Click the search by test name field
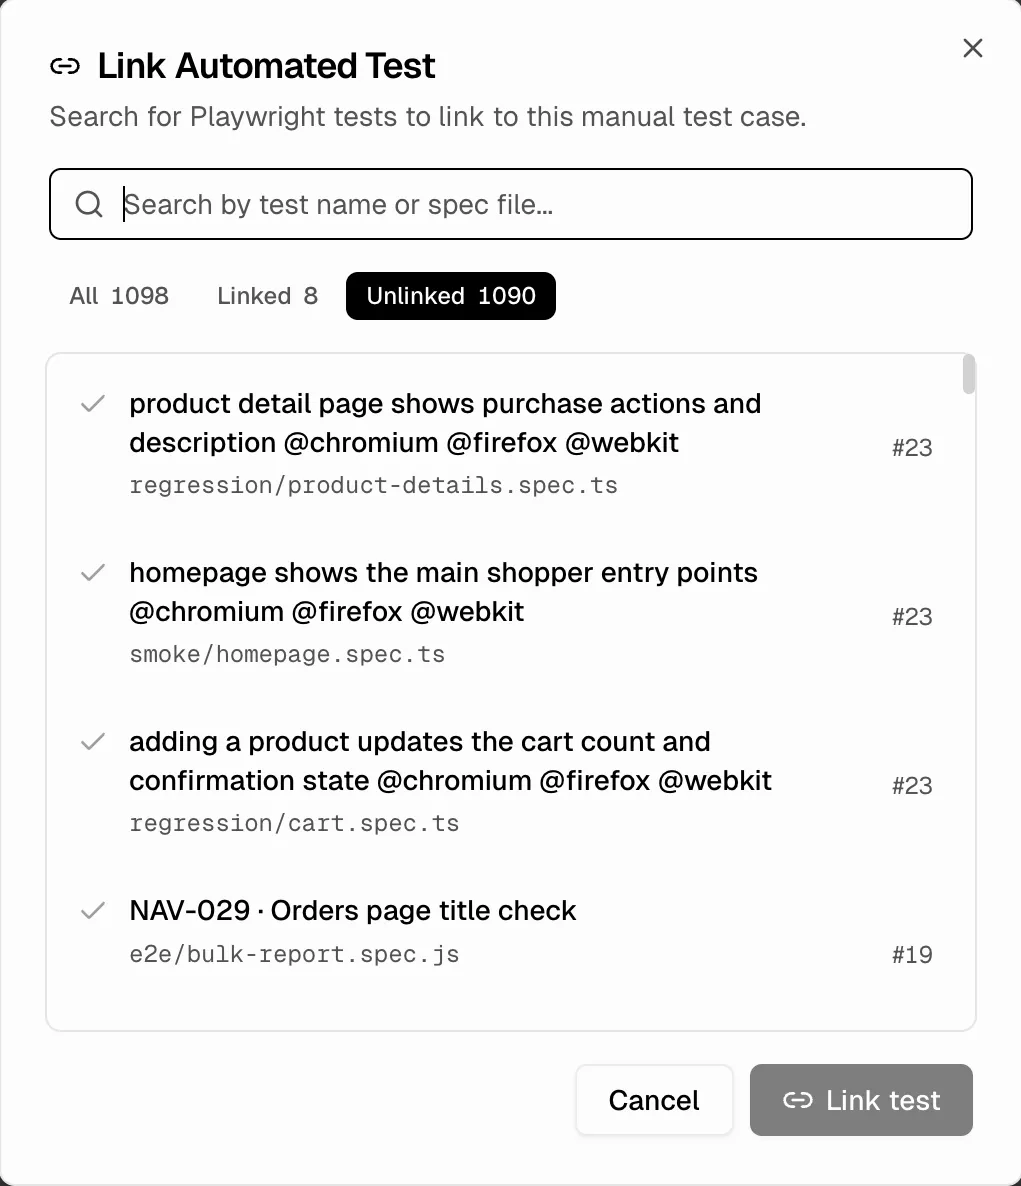Viewport: 1021px width, 1186px height. click(x=500, y=204)
